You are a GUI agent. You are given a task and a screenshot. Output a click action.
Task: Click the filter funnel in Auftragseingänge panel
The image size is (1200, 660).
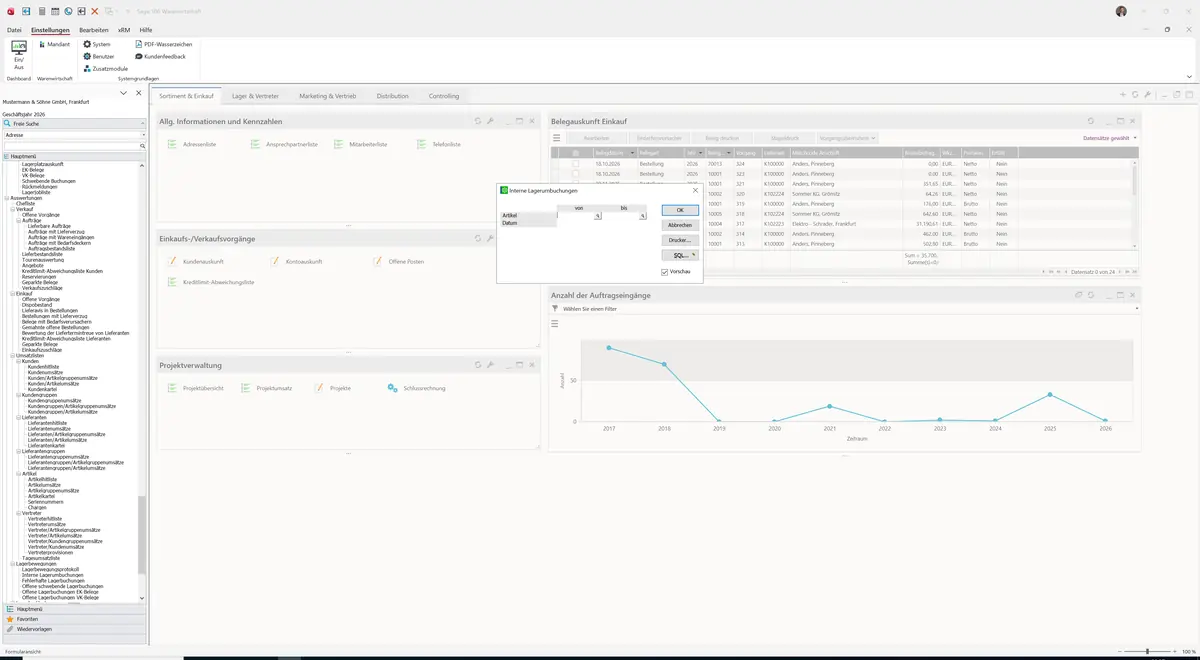[x=555, y=309]
